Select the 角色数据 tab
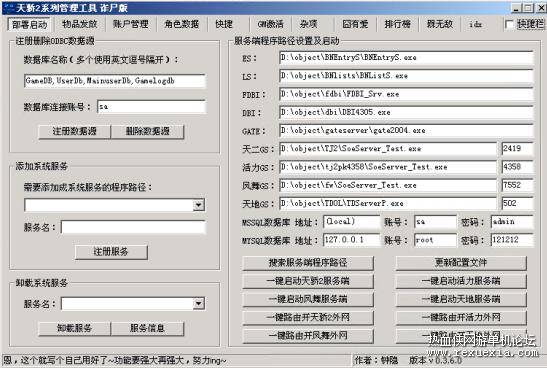 coord(181,24)
